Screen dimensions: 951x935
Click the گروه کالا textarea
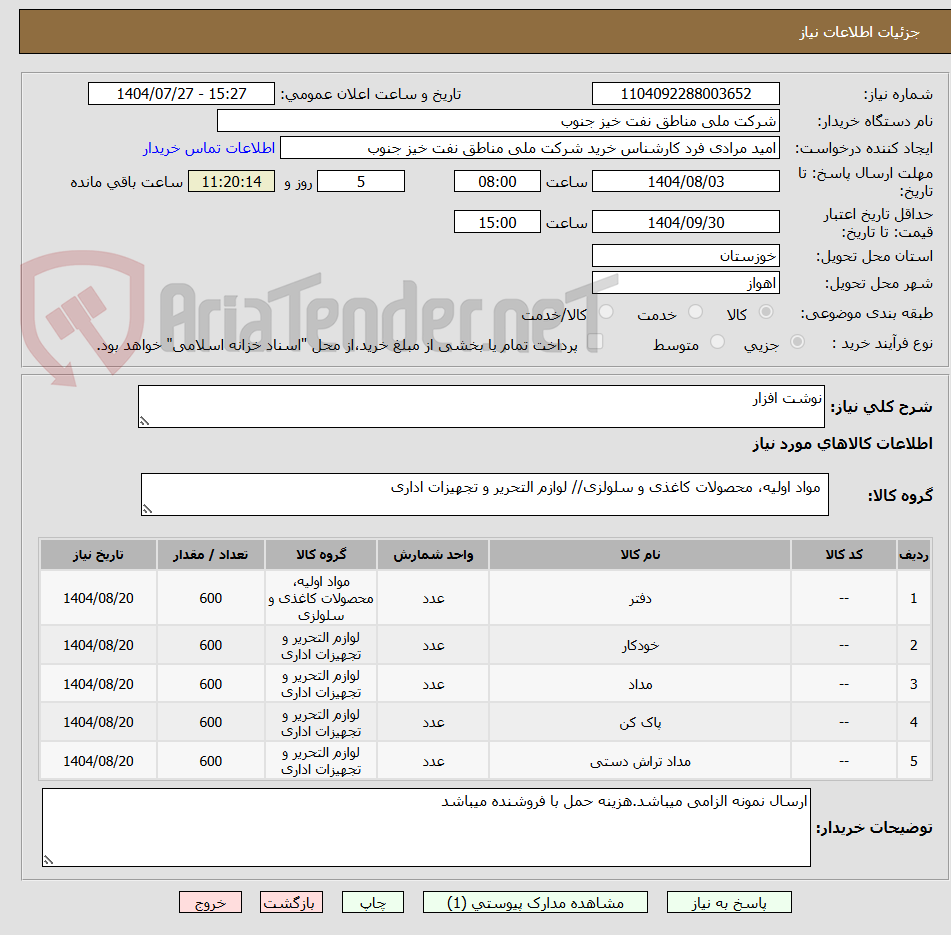pyautogui.click(x=485, y=494)
